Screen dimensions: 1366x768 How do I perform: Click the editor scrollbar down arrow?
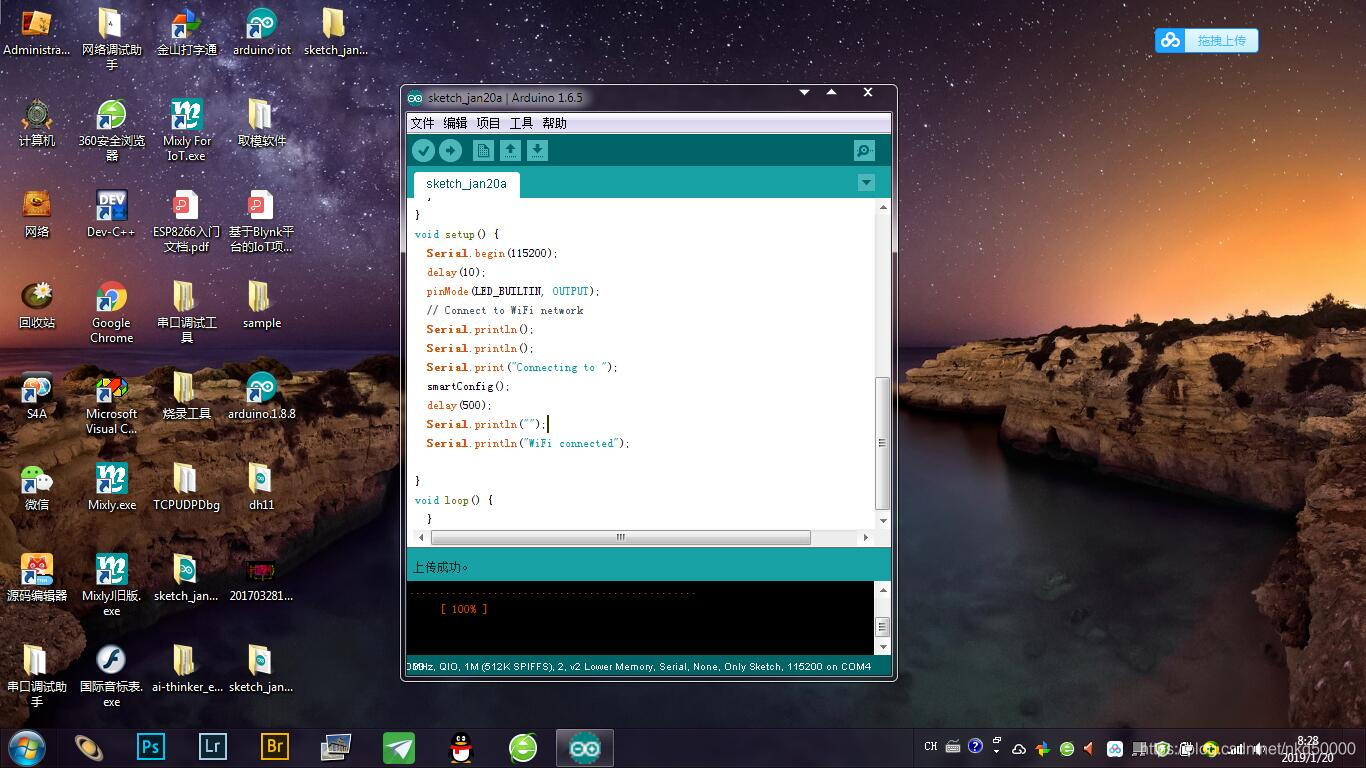pyautogui.click(x=882, y=520)
